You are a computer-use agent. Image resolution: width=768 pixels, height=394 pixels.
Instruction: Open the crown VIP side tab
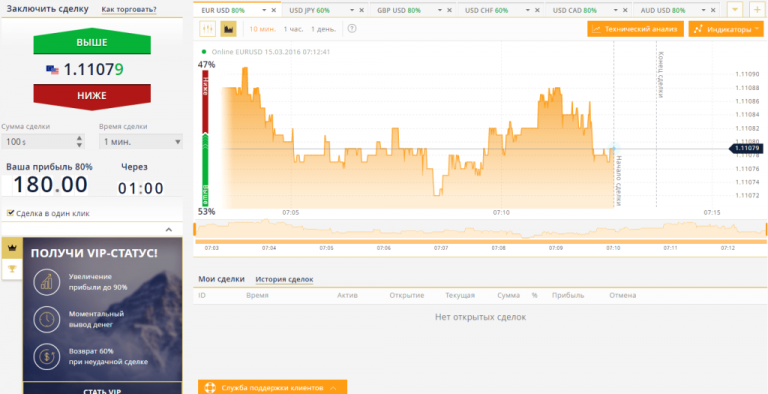12,248
